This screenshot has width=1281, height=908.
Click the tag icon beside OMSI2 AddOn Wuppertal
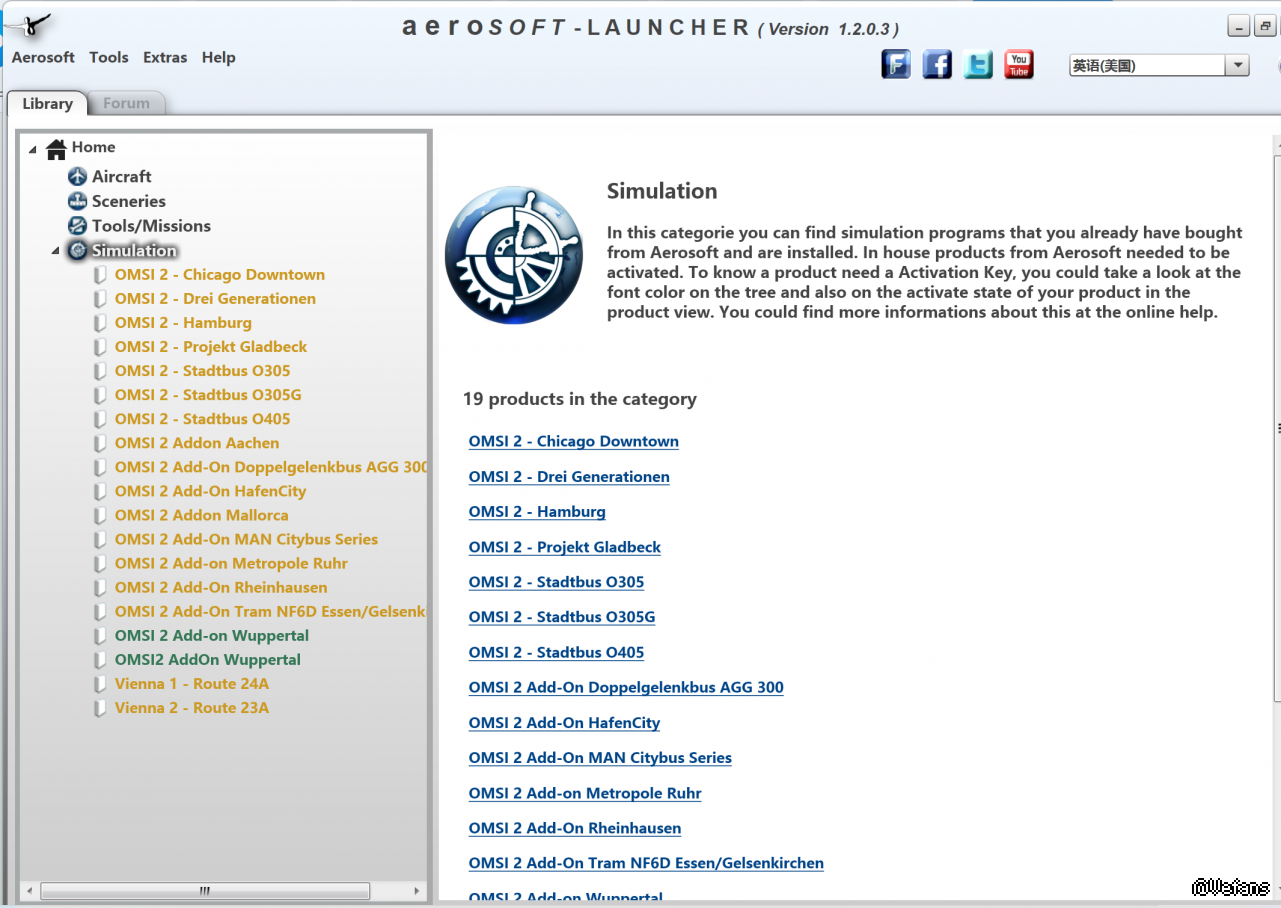pos(100,660)
